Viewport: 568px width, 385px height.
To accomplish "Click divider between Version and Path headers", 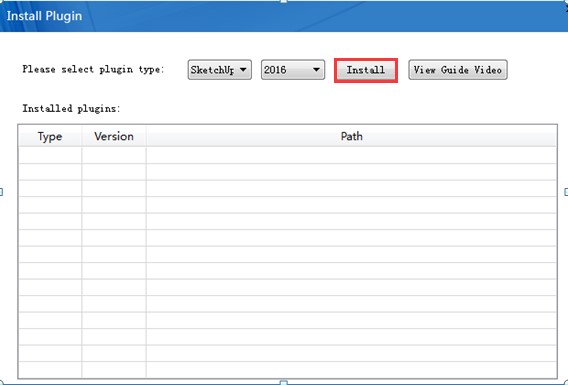I will (146, 137).
